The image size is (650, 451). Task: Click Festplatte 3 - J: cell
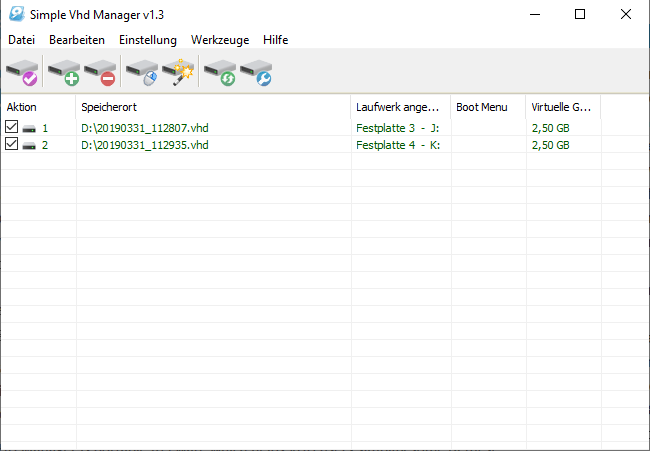pos(398,128)
